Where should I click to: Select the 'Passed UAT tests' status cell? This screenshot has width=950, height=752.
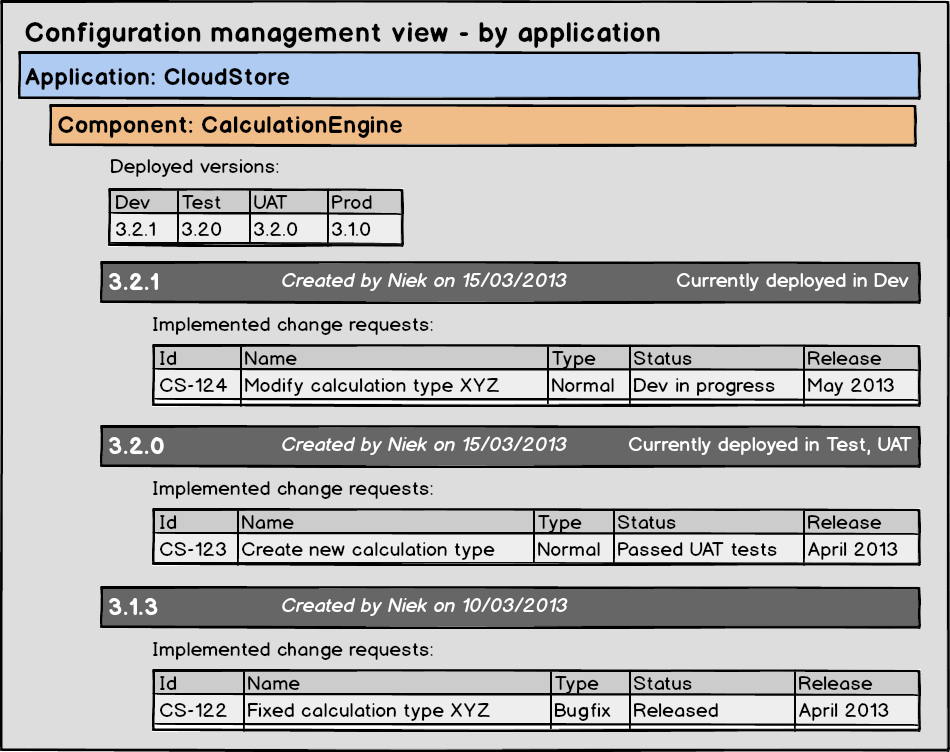click(708, 549)
